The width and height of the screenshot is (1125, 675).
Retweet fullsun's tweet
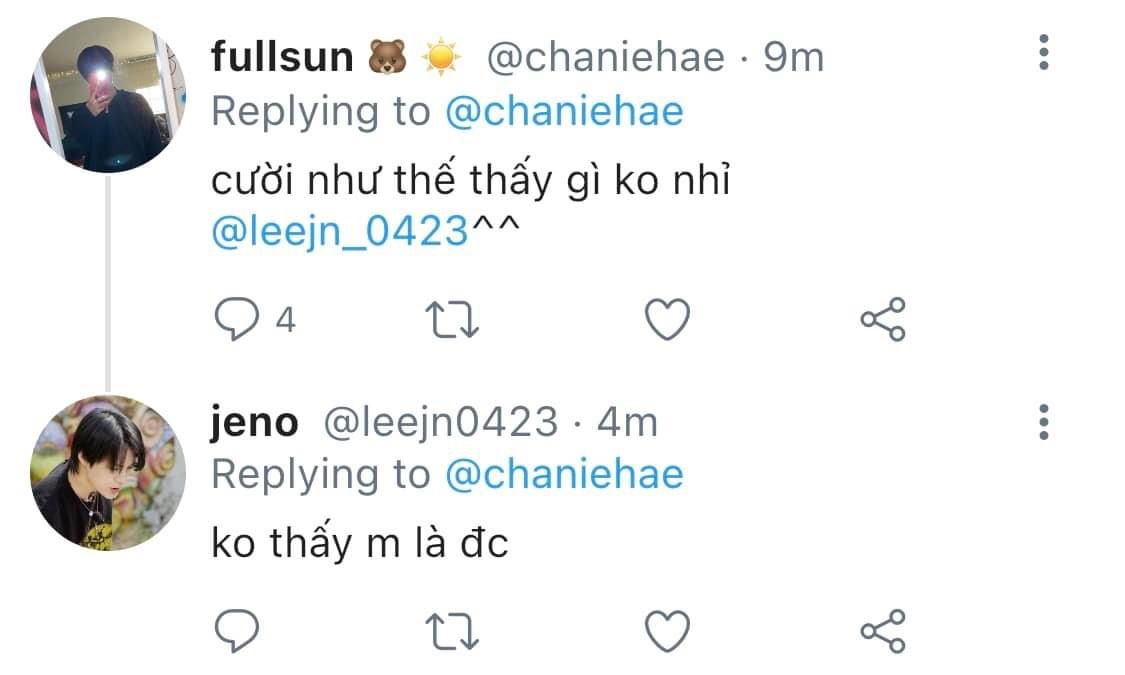454,320
